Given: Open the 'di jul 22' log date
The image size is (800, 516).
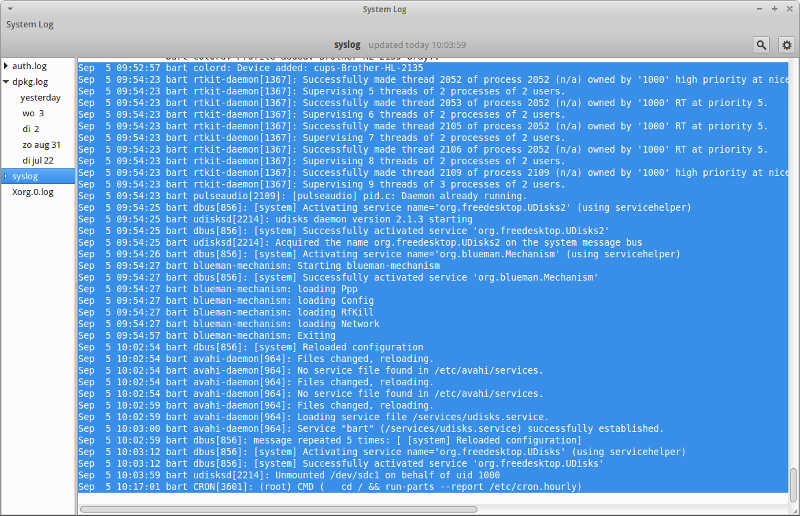Looking at the screenshot, I should 38,161.
